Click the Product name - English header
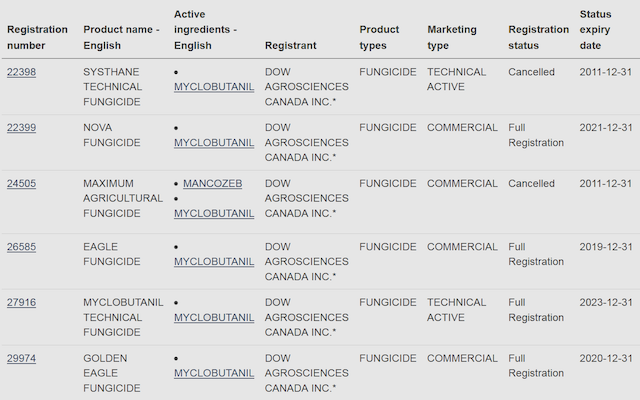 point(121,37)
